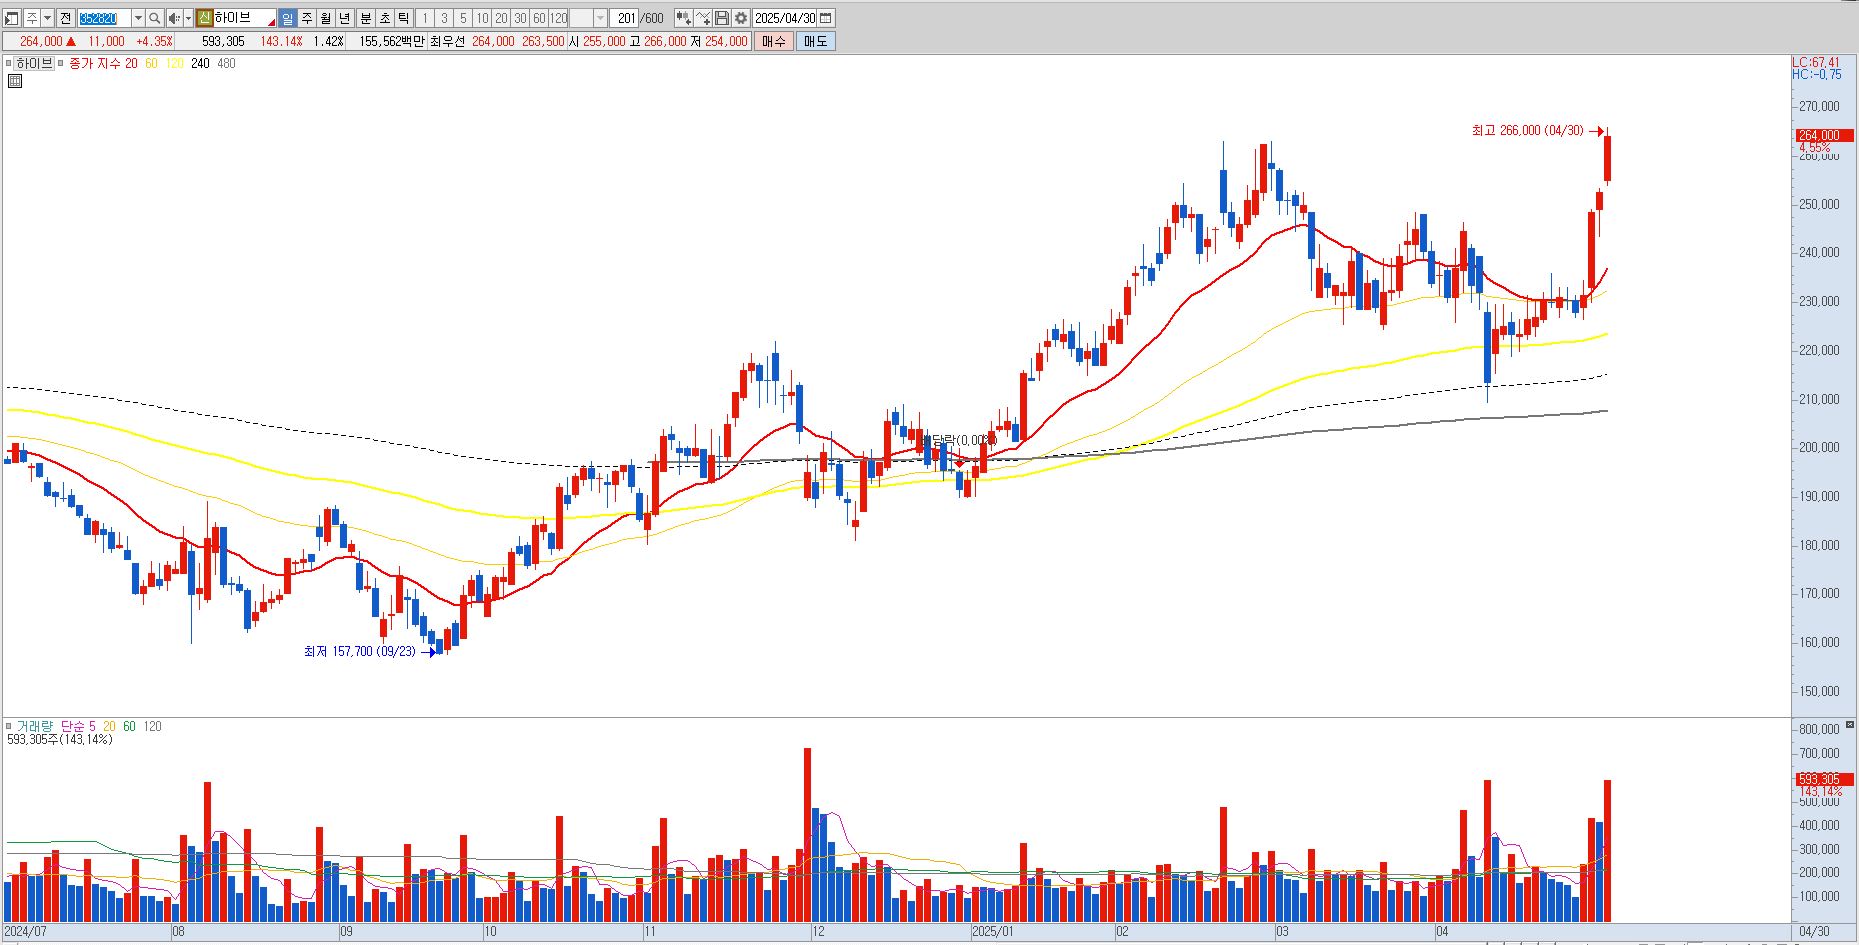The image size is (1859, 945).
Task: Open the dropdown arrow next to the speaker icon
Action: click(188, 18)
